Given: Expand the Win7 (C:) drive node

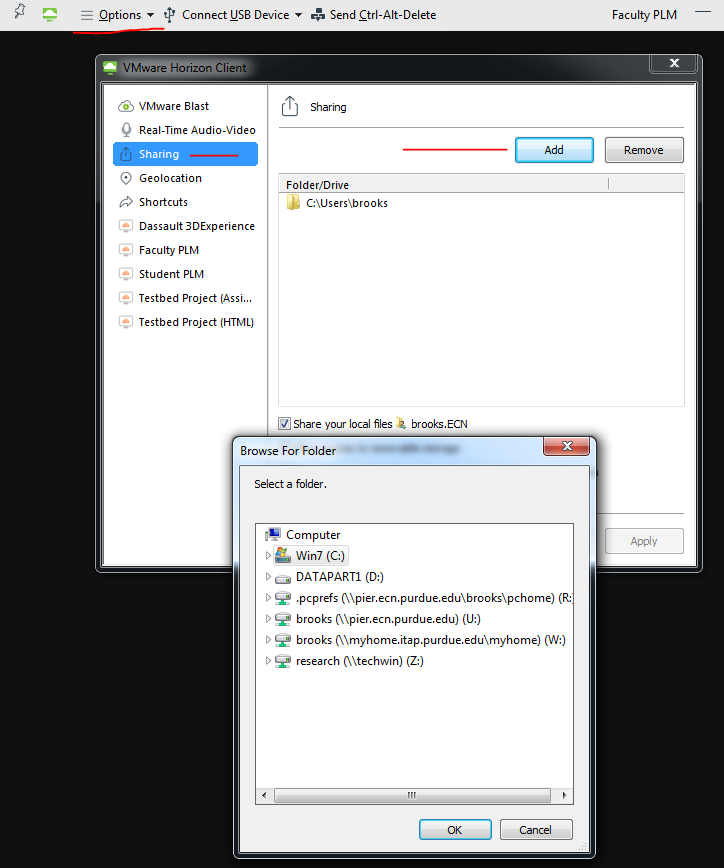Looking at the screenshot, I should (267, 556).
